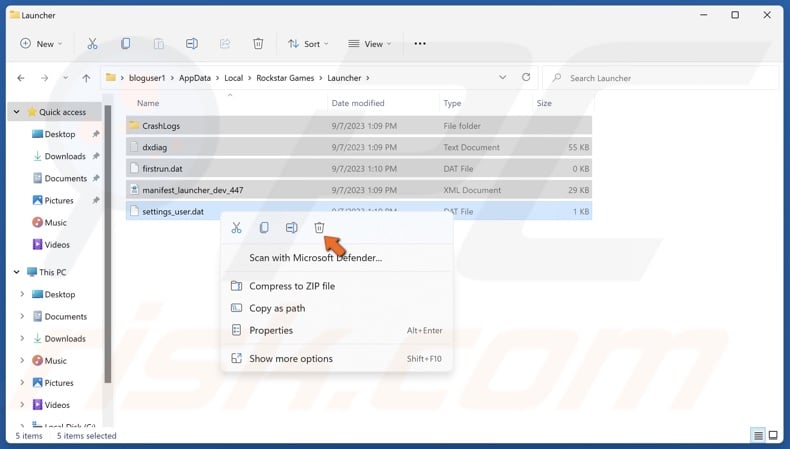Collapse the This PC tree node
This screenshot has height=449, width=790.
pyautogui.click(x=17, y=272)
